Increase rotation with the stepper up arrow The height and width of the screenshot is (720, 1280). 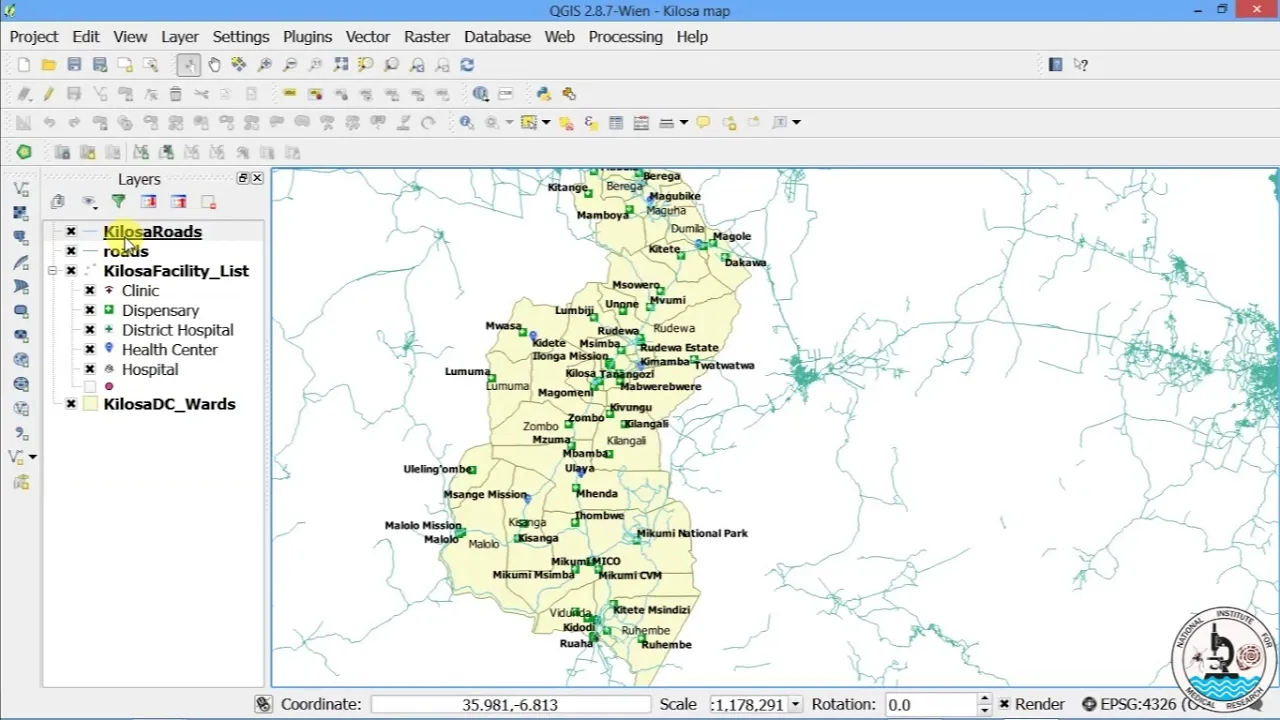click(985, 699)
